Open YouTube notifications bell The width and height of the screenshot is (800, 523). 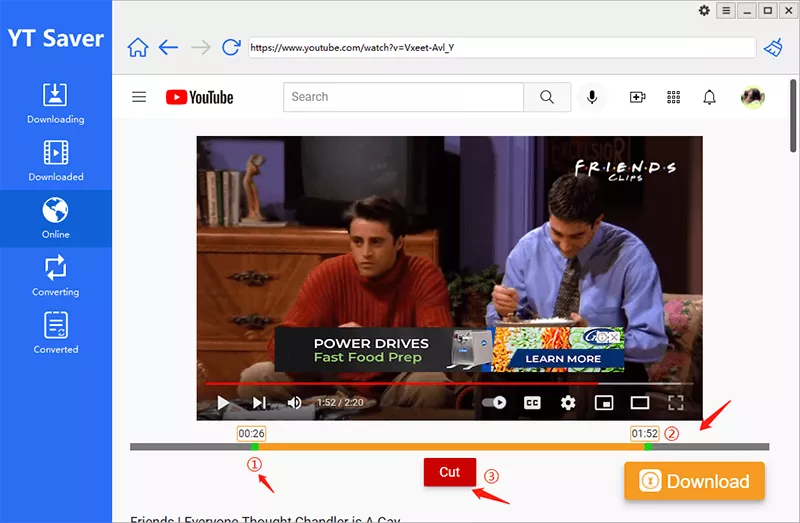pos(709,97)
